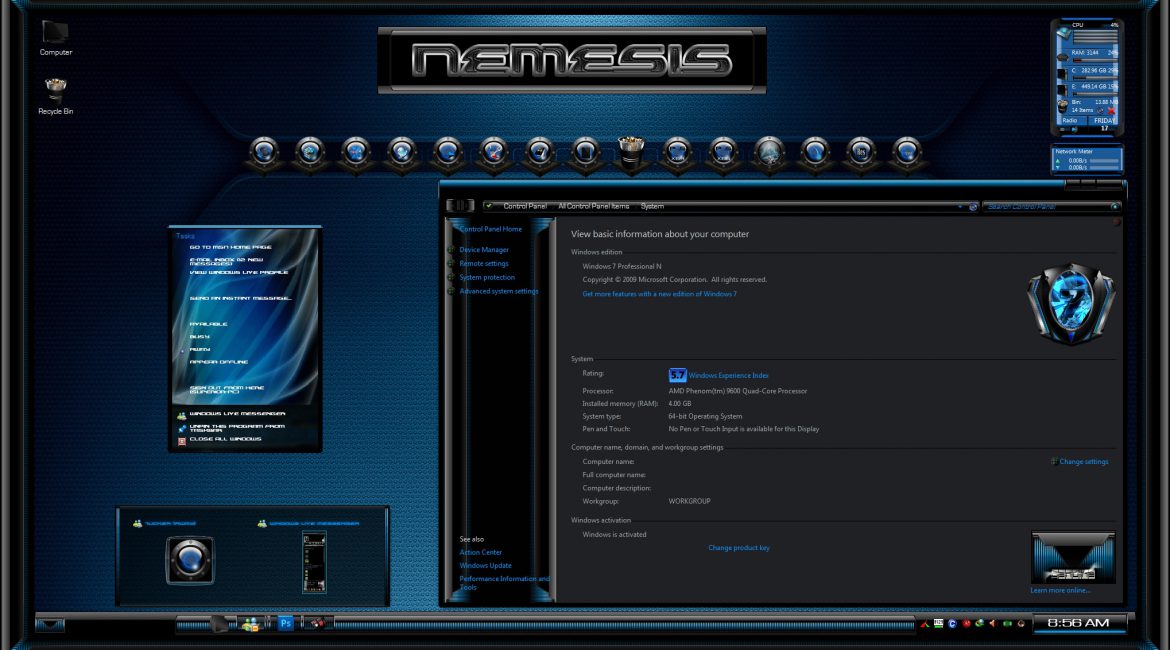Open Control Panel Home
This screenshot has width=1170, height=650.
[490, 229]
